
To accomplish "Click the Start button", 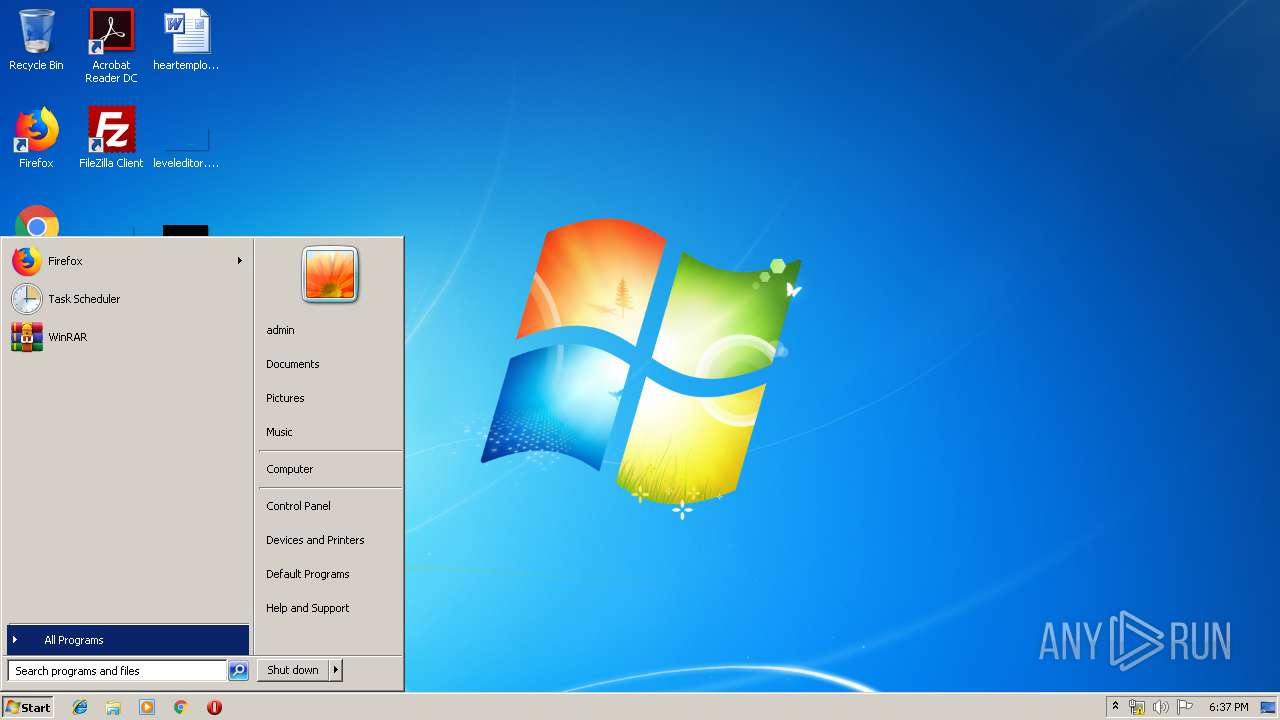I will coord(28,707).
